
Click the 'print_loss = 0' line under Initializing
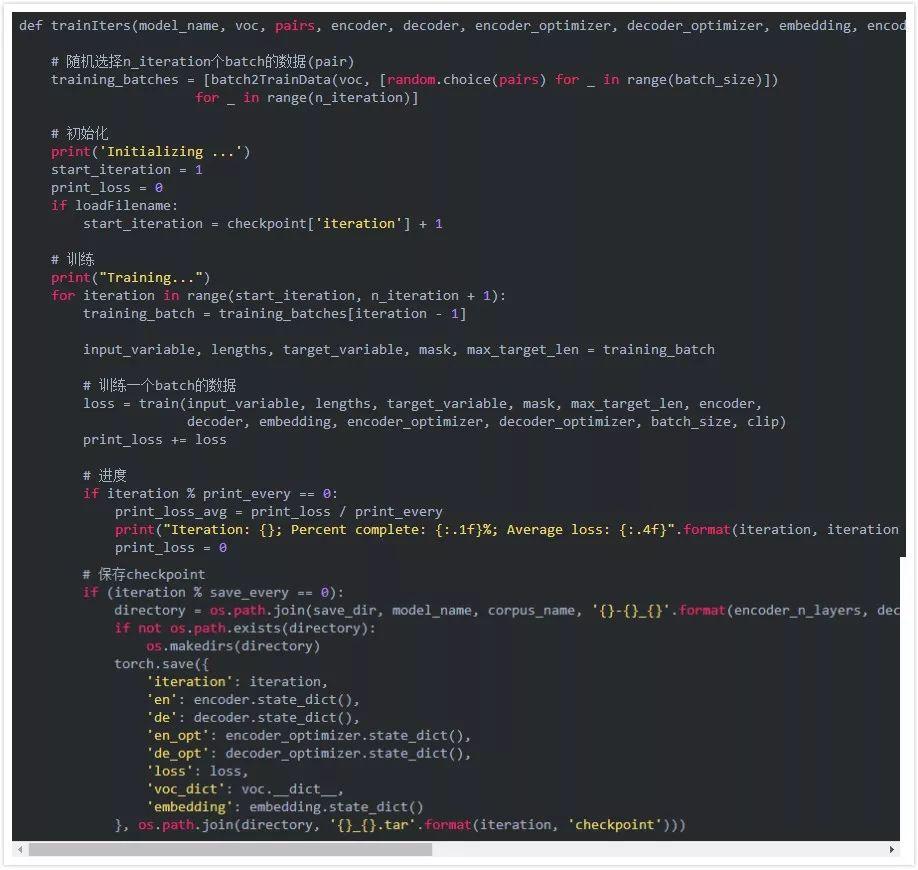coord(107,188)
